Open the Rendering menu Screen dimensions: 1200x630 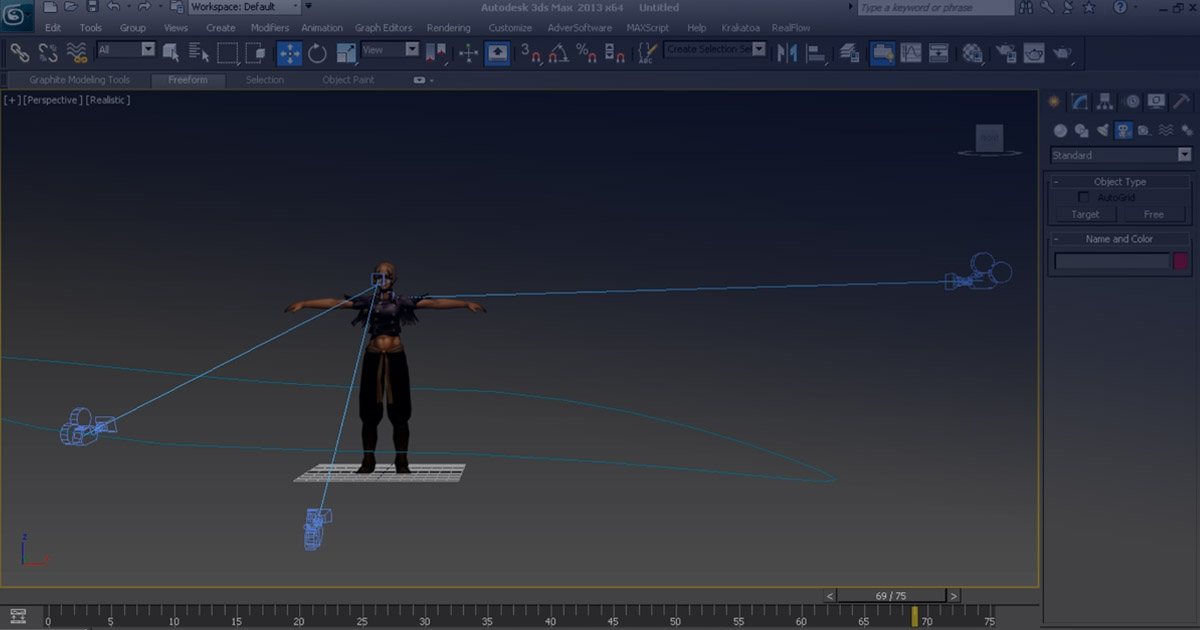point(448,28)
